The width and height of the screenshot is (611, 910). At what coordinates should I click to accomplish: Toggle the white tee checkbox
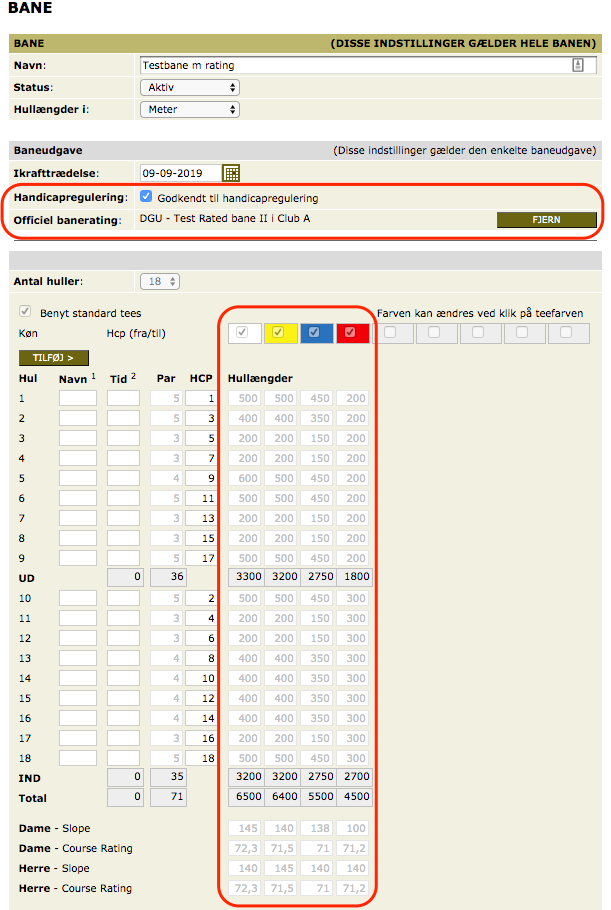pos(243,332)
